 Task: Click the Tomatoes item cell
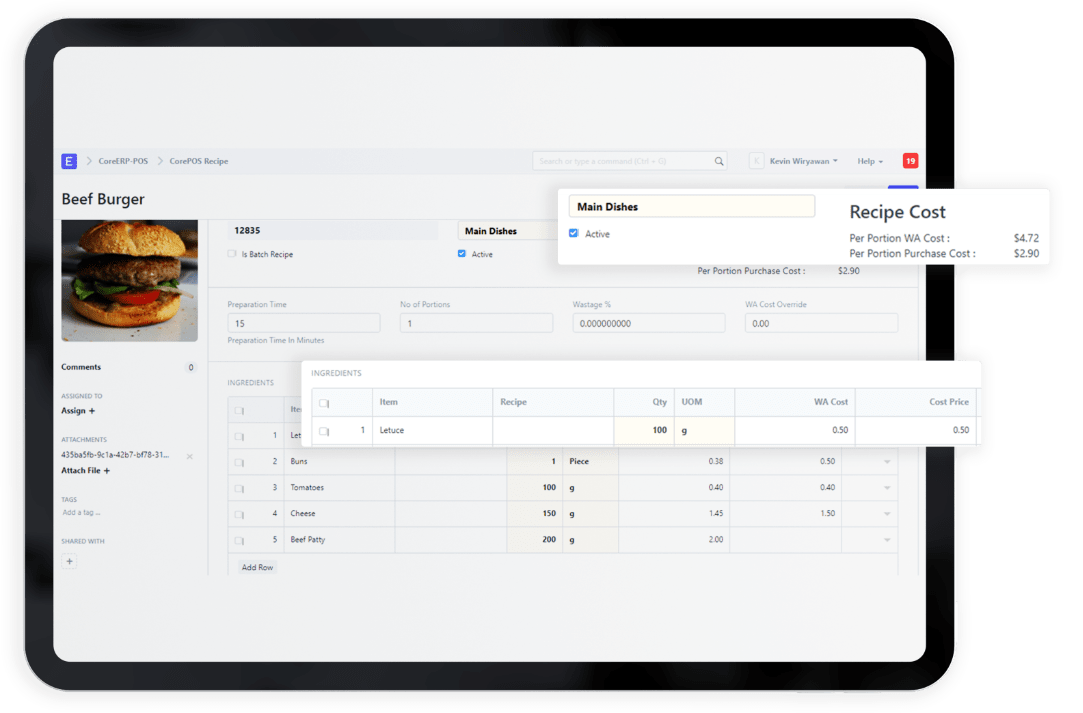(339, 488)
